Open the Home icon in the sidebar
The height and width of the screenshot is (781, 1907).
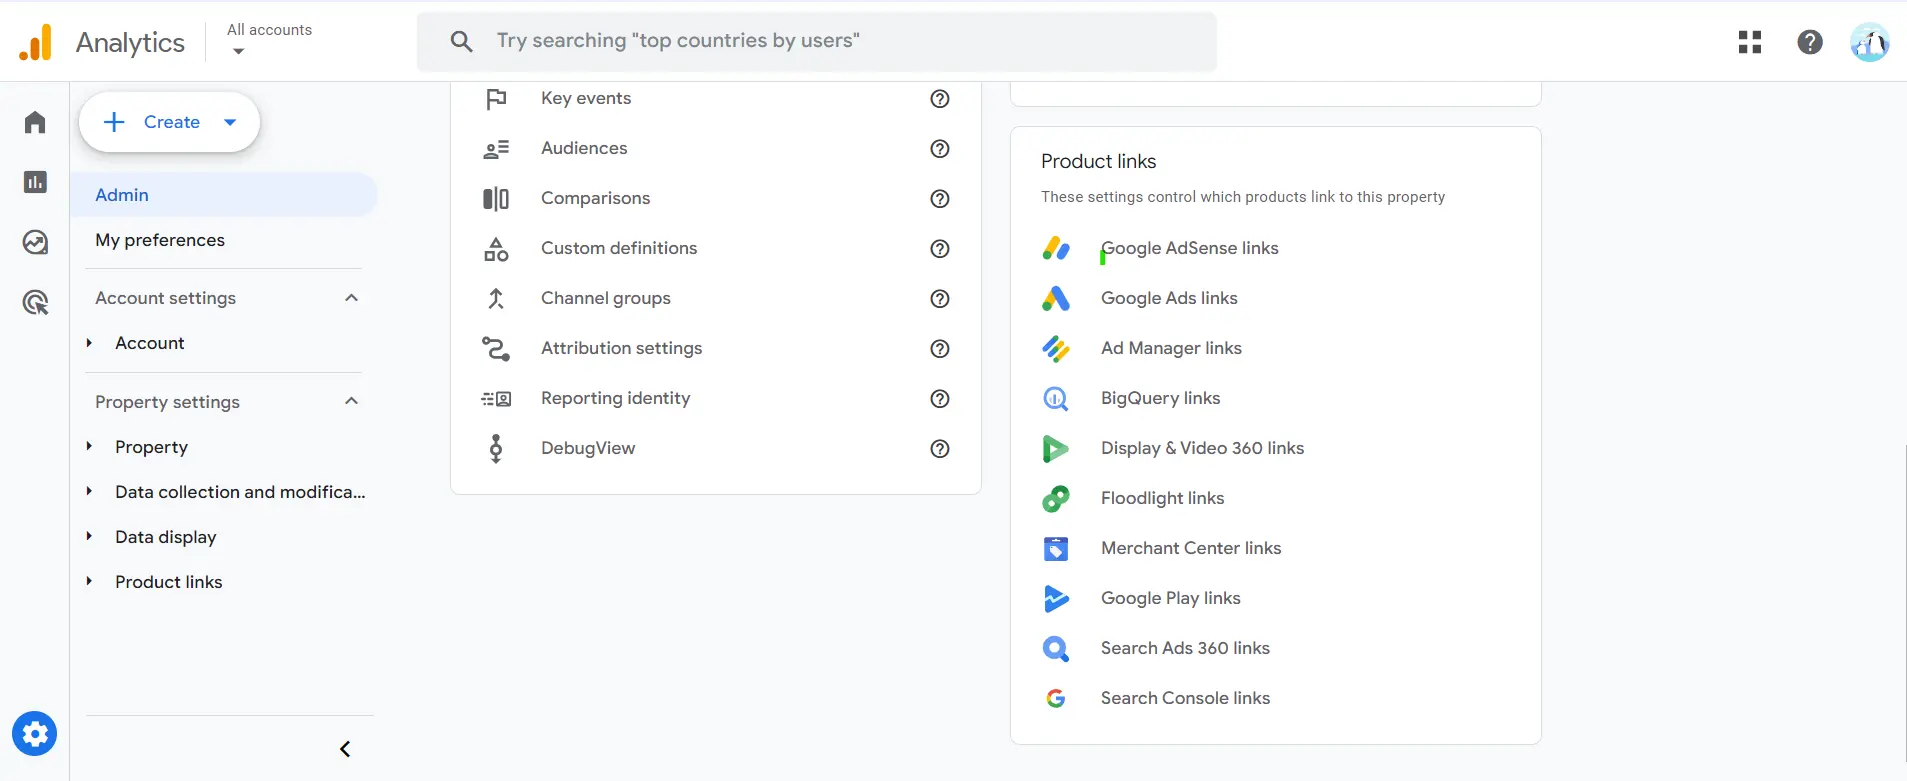coord(35,122)
